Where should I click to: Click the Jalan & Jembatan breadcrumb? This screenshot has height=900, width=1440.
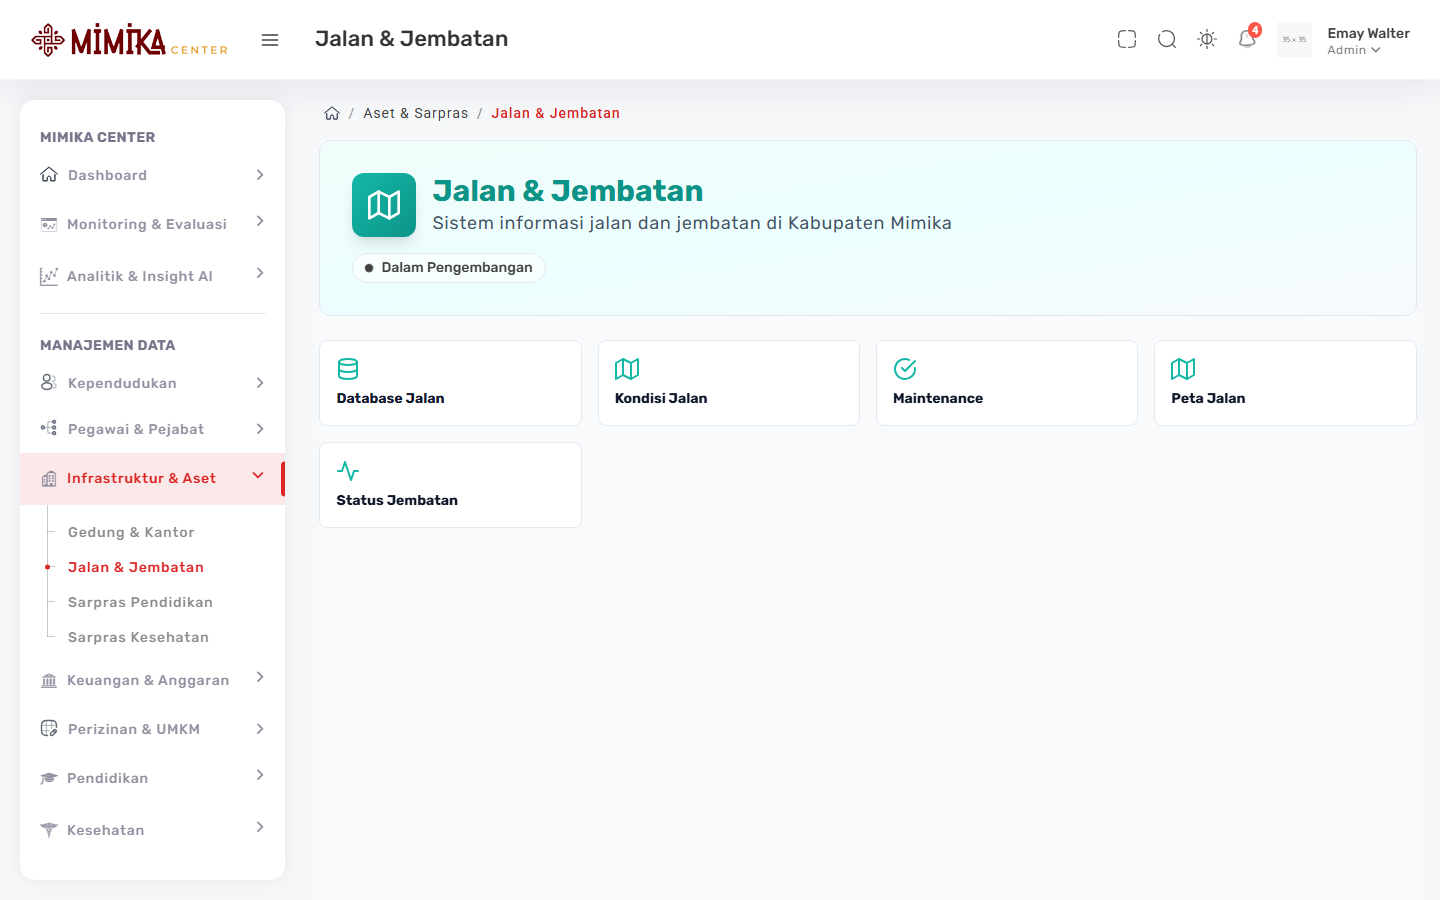556,113
